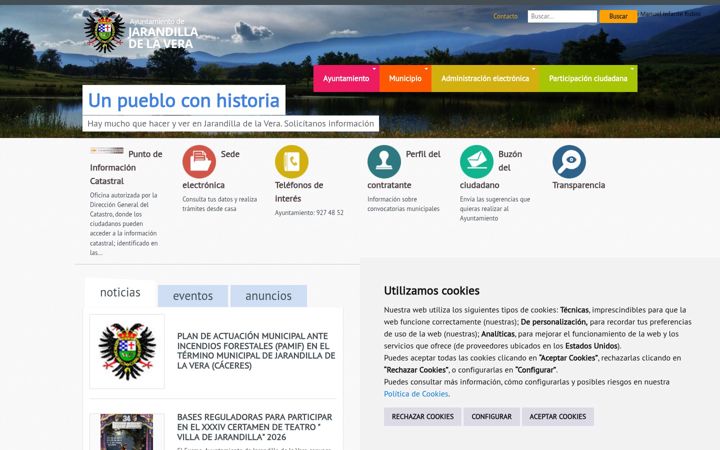The image size is (720, 450).
Task: Click 'Consulta tus datos y realiza trámites' text
Action: (x=219, y=204)
